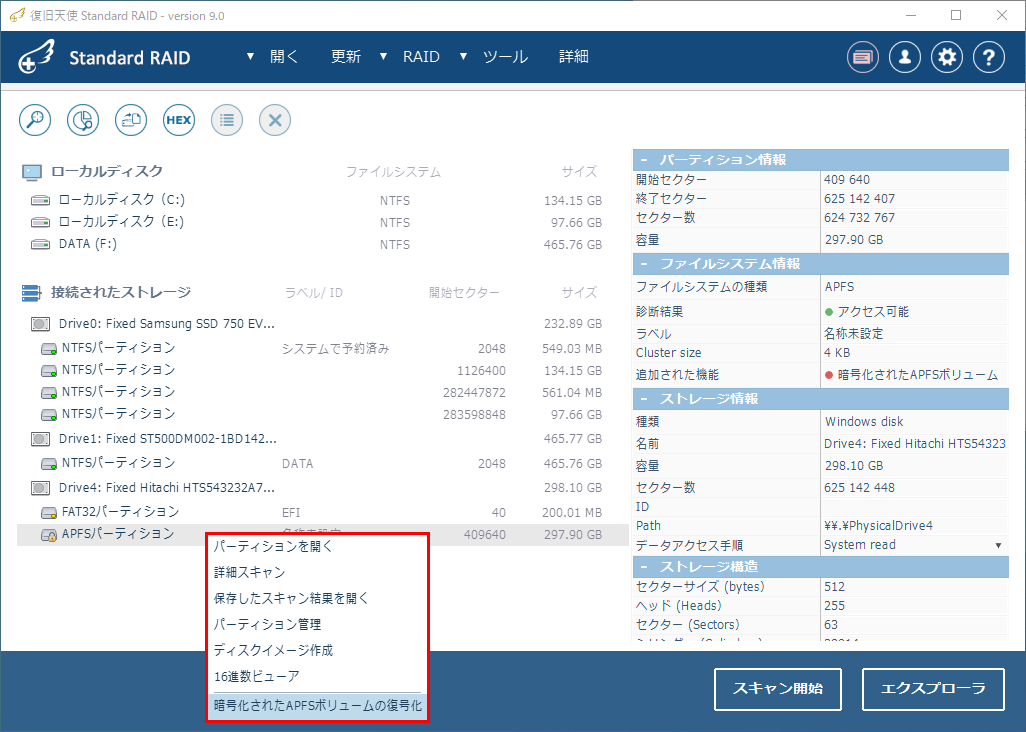
Task: Choose 保存したスキャン結果を開く from context menu
Action: (317, 598)
